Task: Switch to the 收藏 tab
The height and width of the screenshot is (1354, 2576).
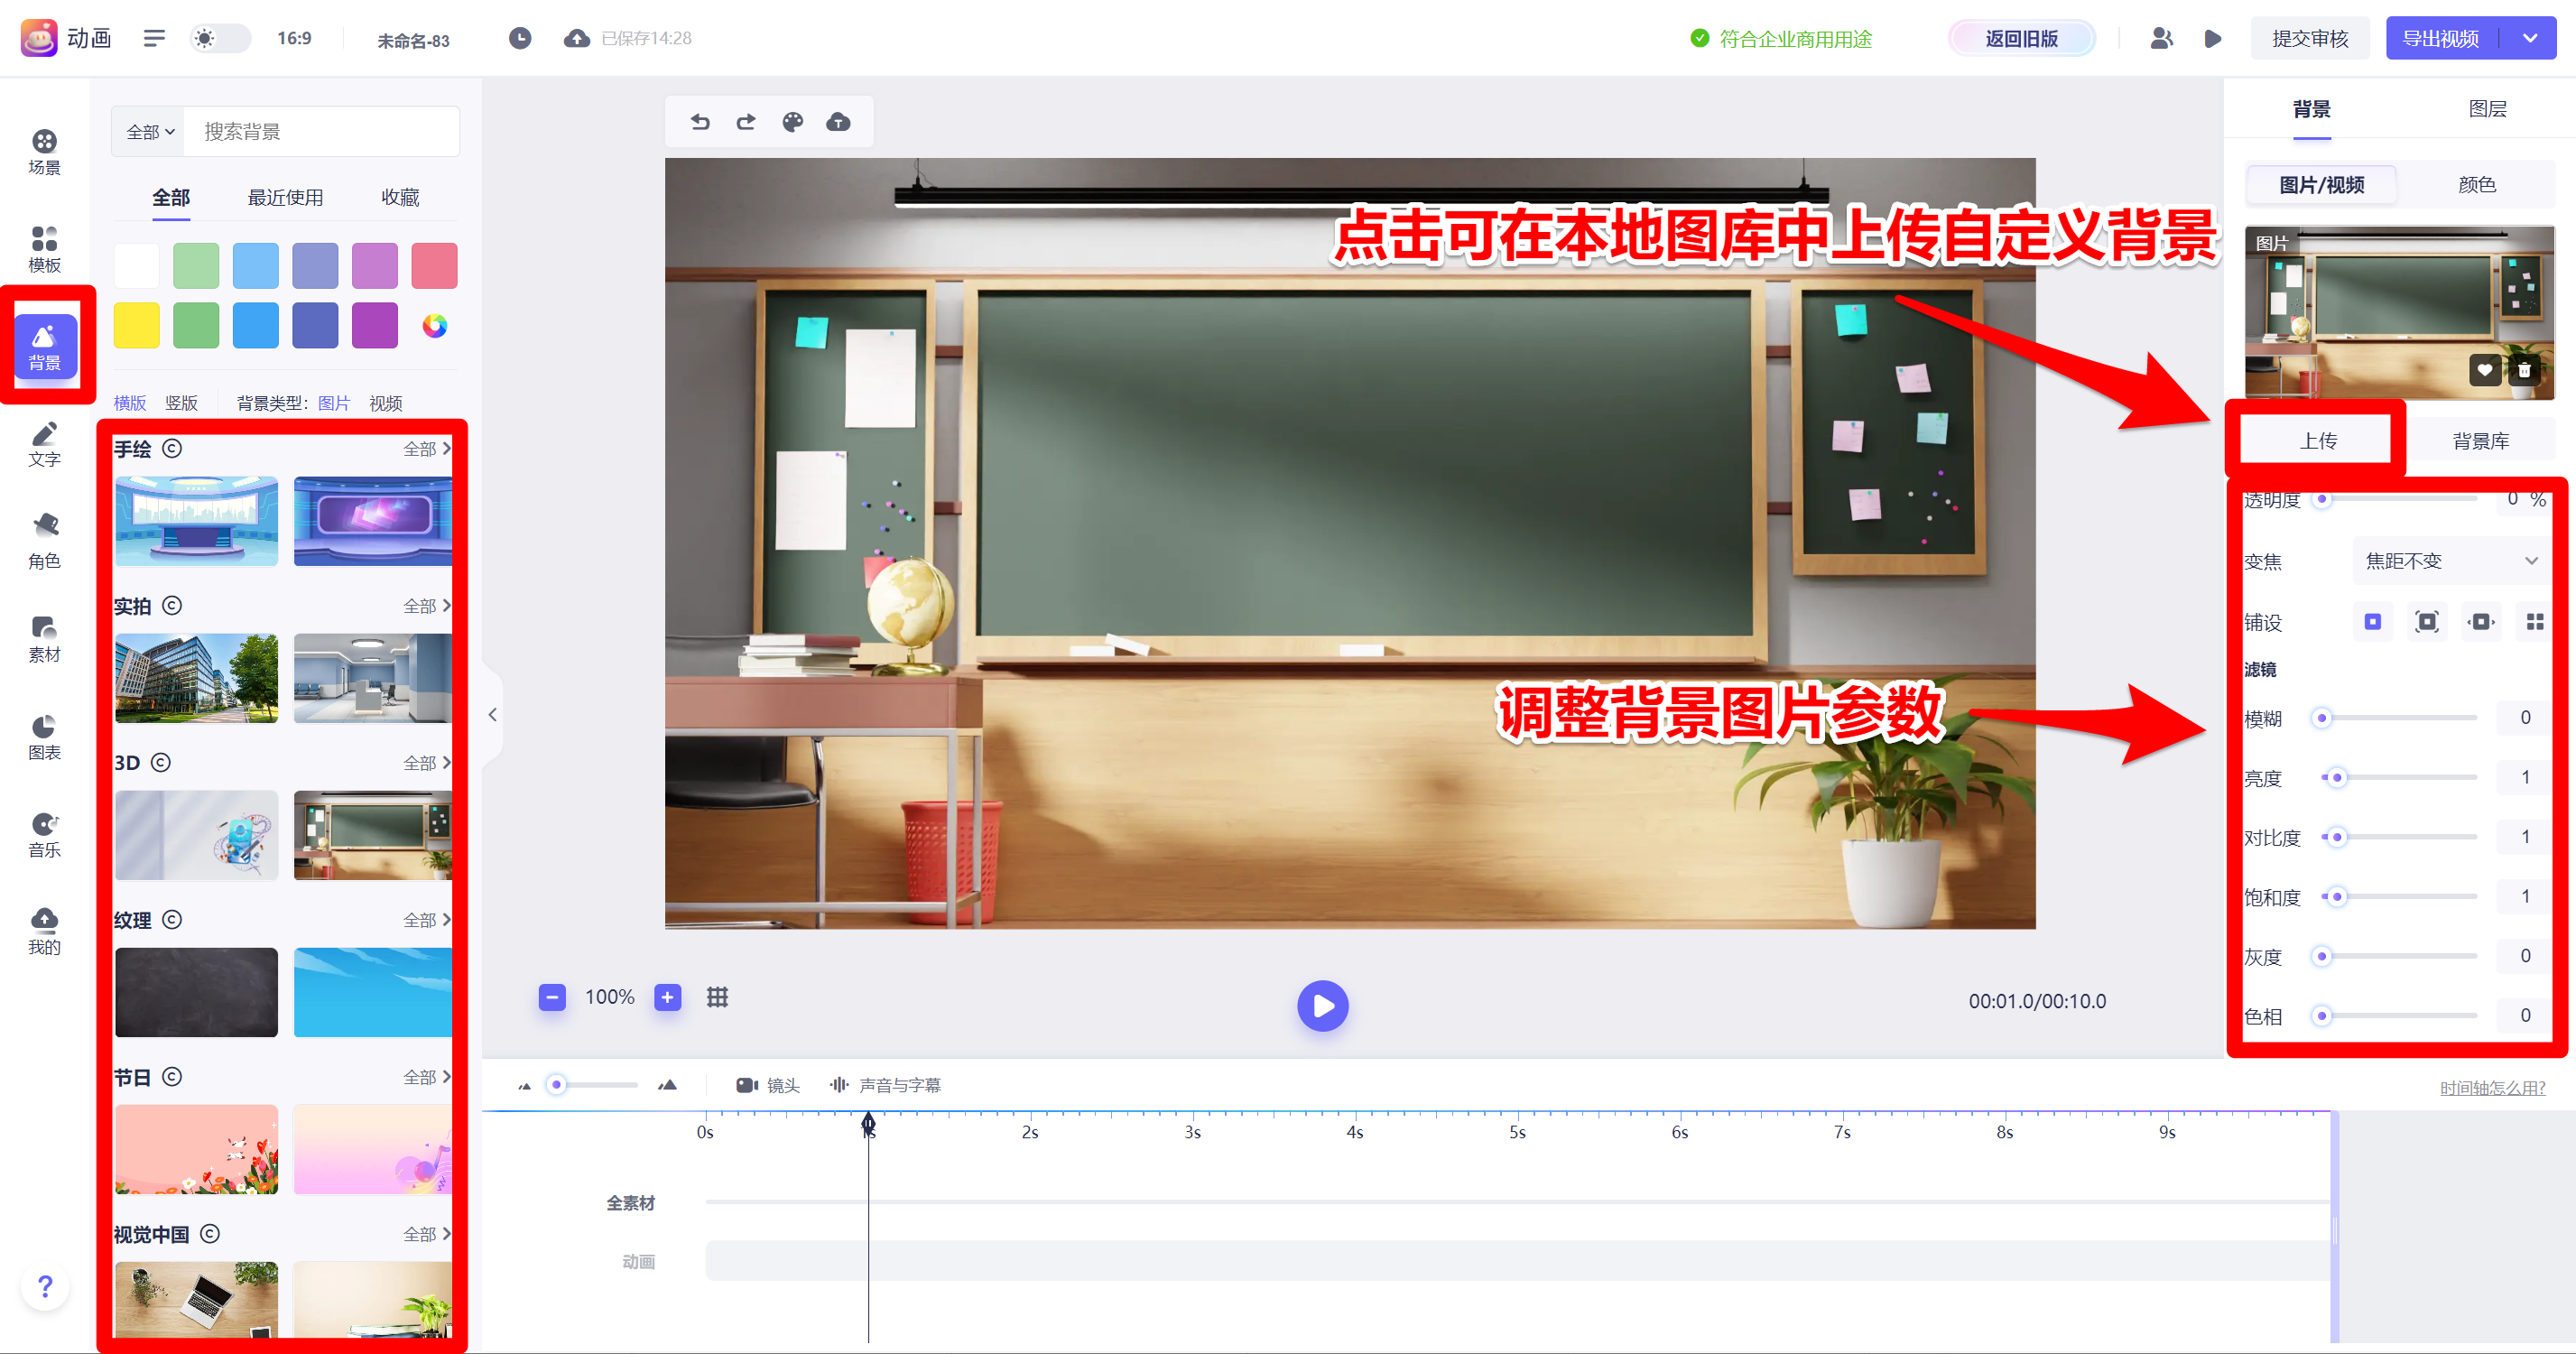Action: [x=400, y=198]
